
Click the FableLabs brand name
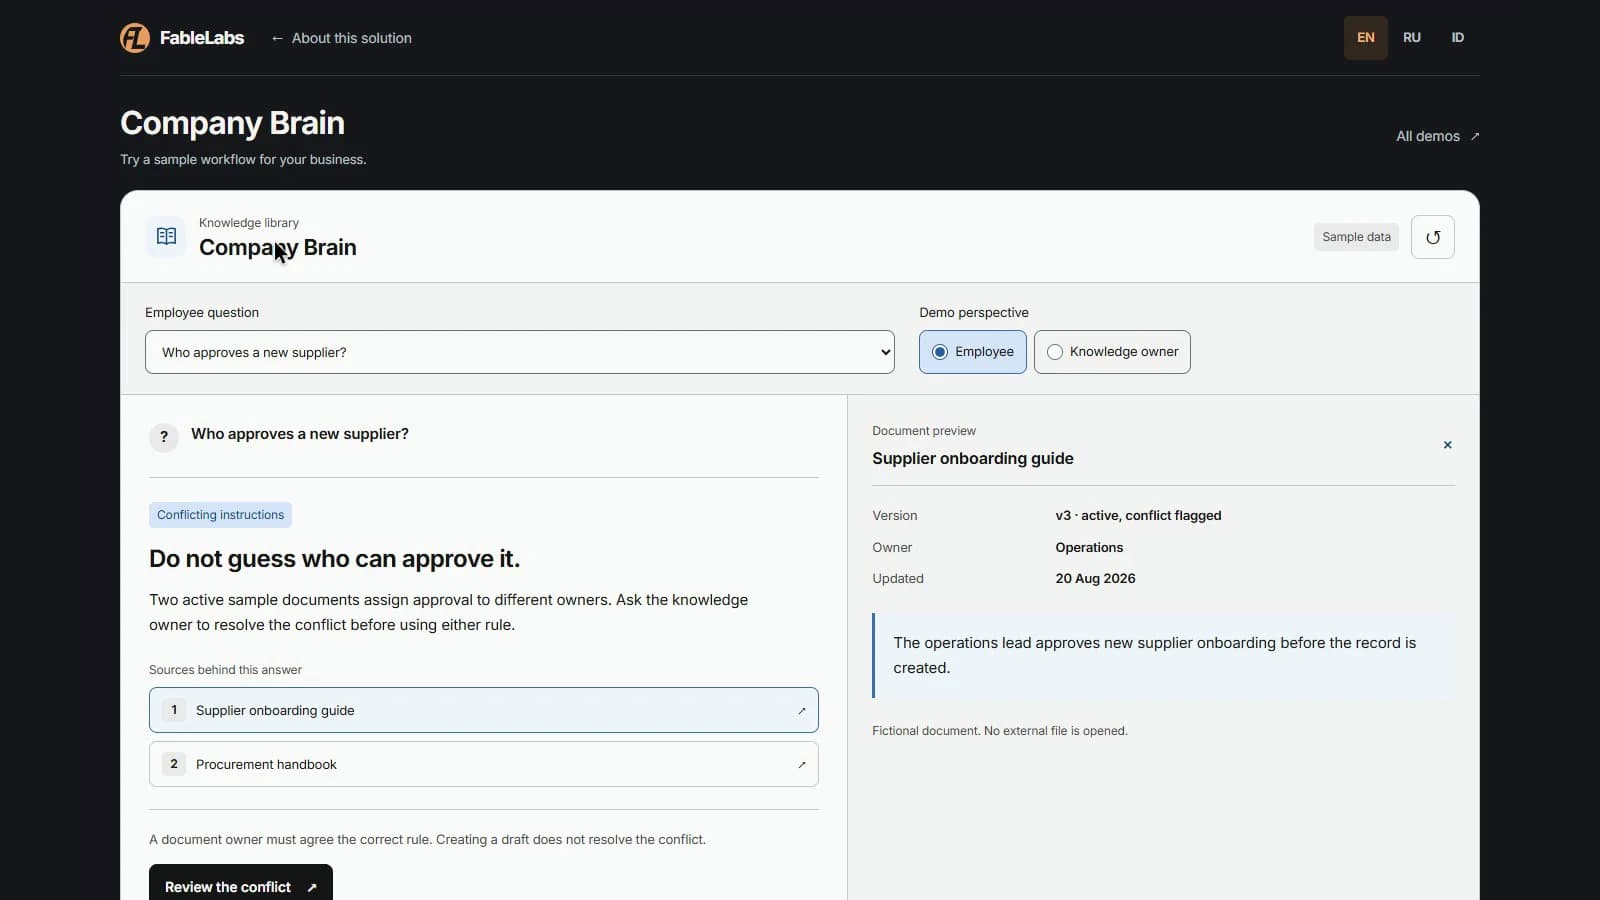point(202,38)
